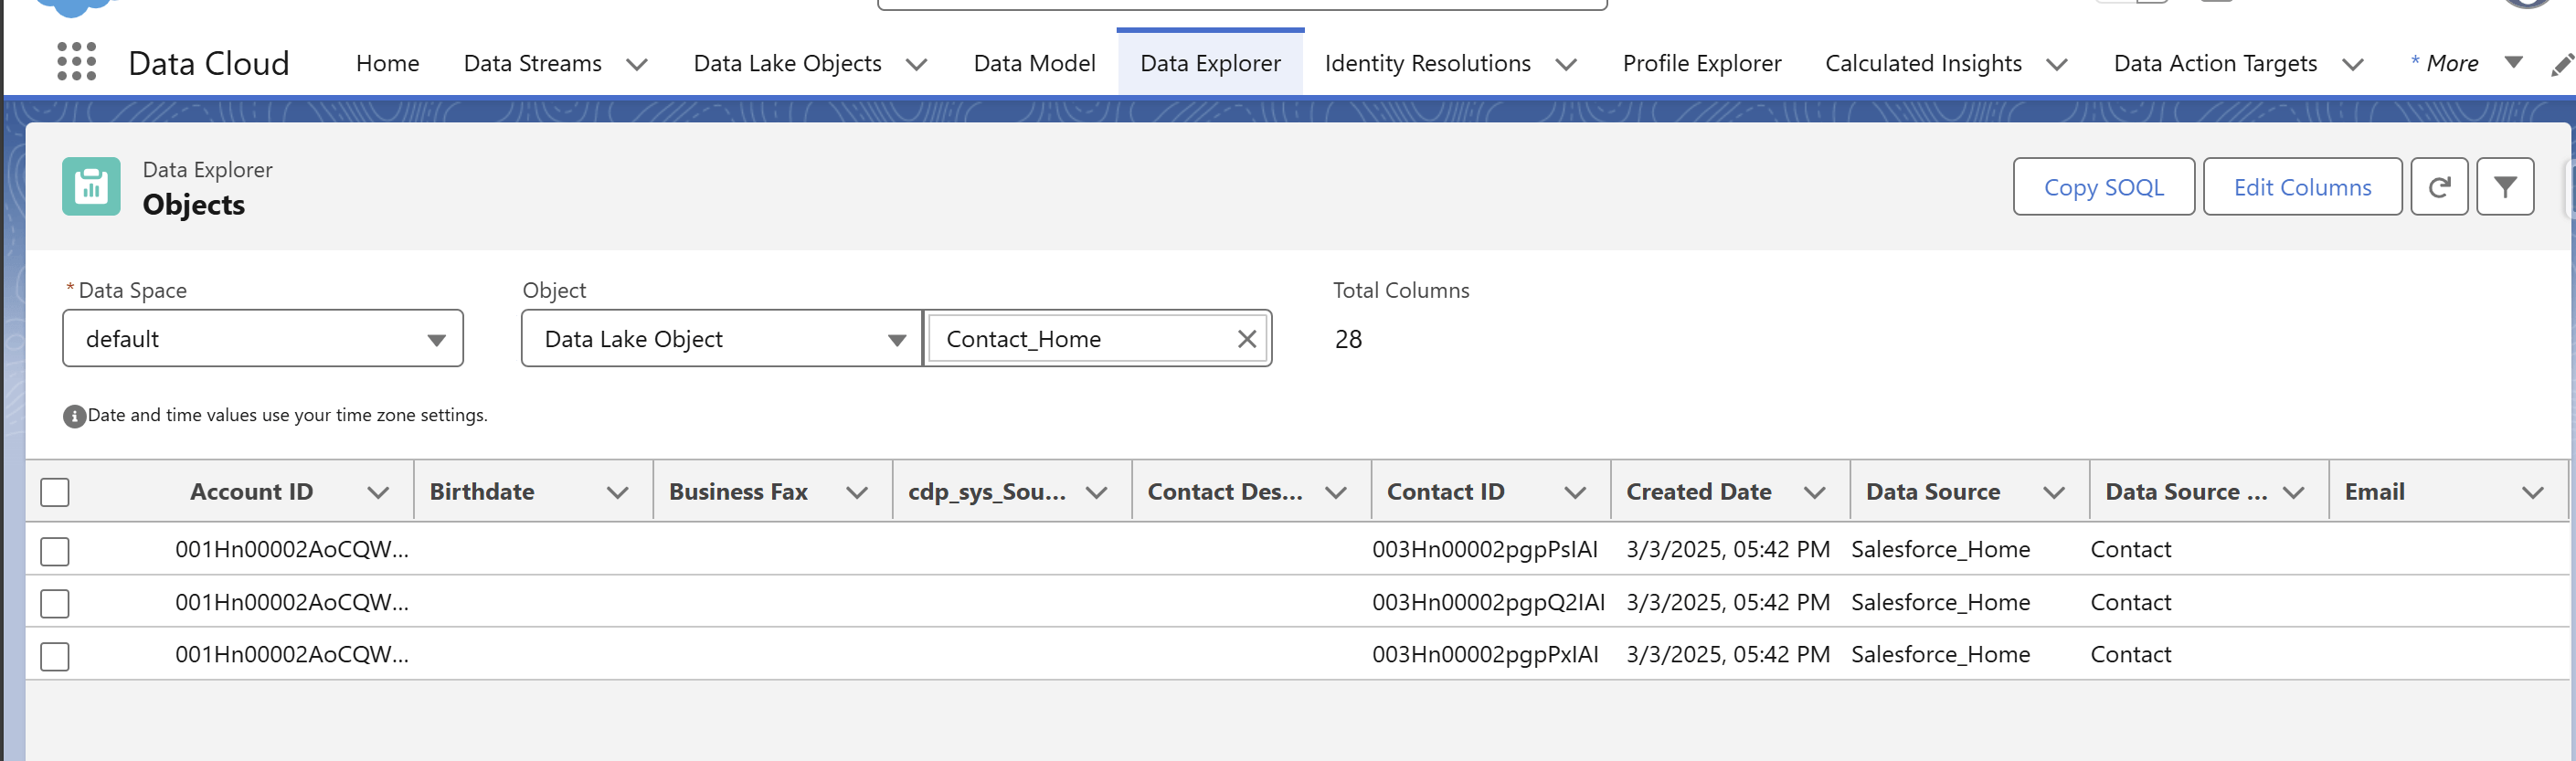Viewport: 2576px width, 761px height.
Task: Open the Data Lake Object type dropdown
Action: (x=721, y=339)
